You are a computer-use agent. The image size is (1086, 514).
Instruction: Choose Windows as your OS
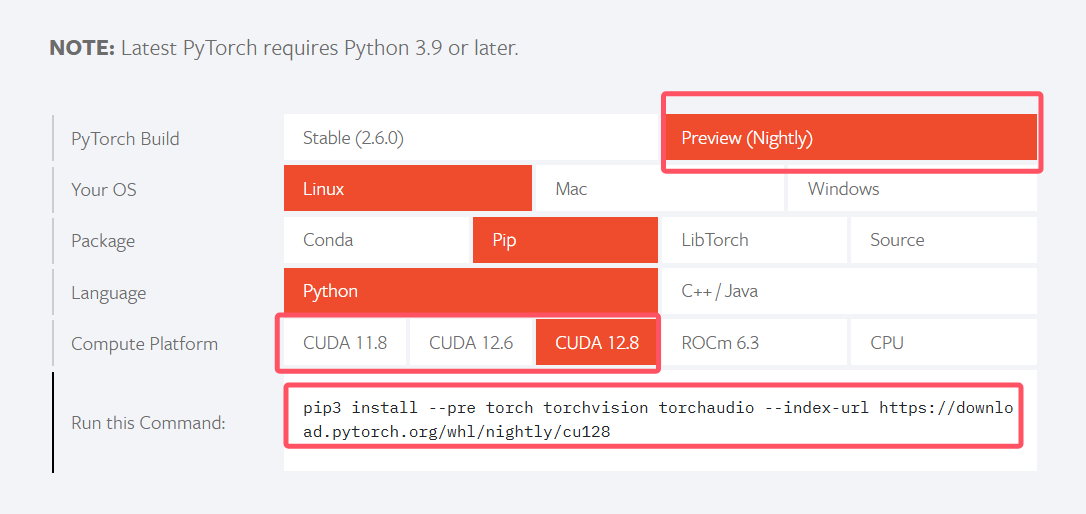[x=912, y=188]
